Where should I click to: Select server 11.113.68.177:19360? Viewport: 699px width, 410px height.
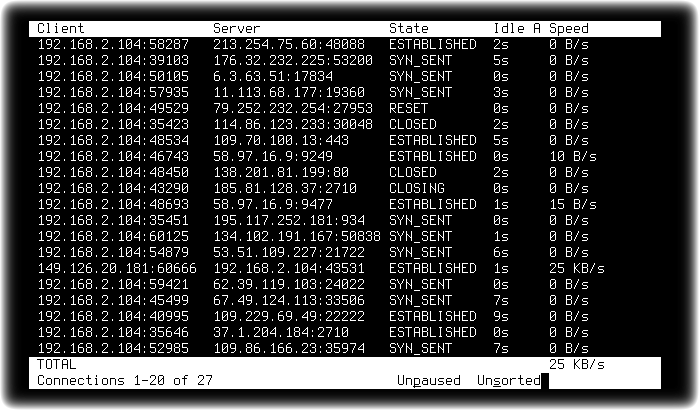288,93
